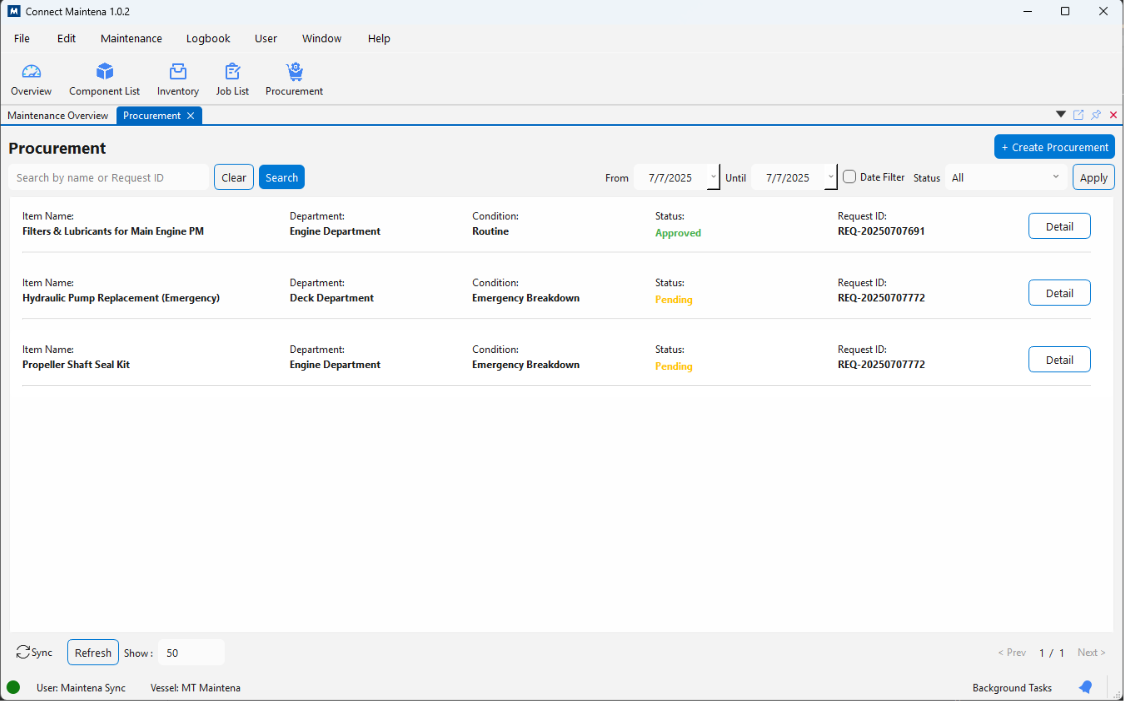Image resolution: width=1125 pixels, height=704 pixels.
Task: Open the Component List toolbar icon
Action: click(105, 79)
